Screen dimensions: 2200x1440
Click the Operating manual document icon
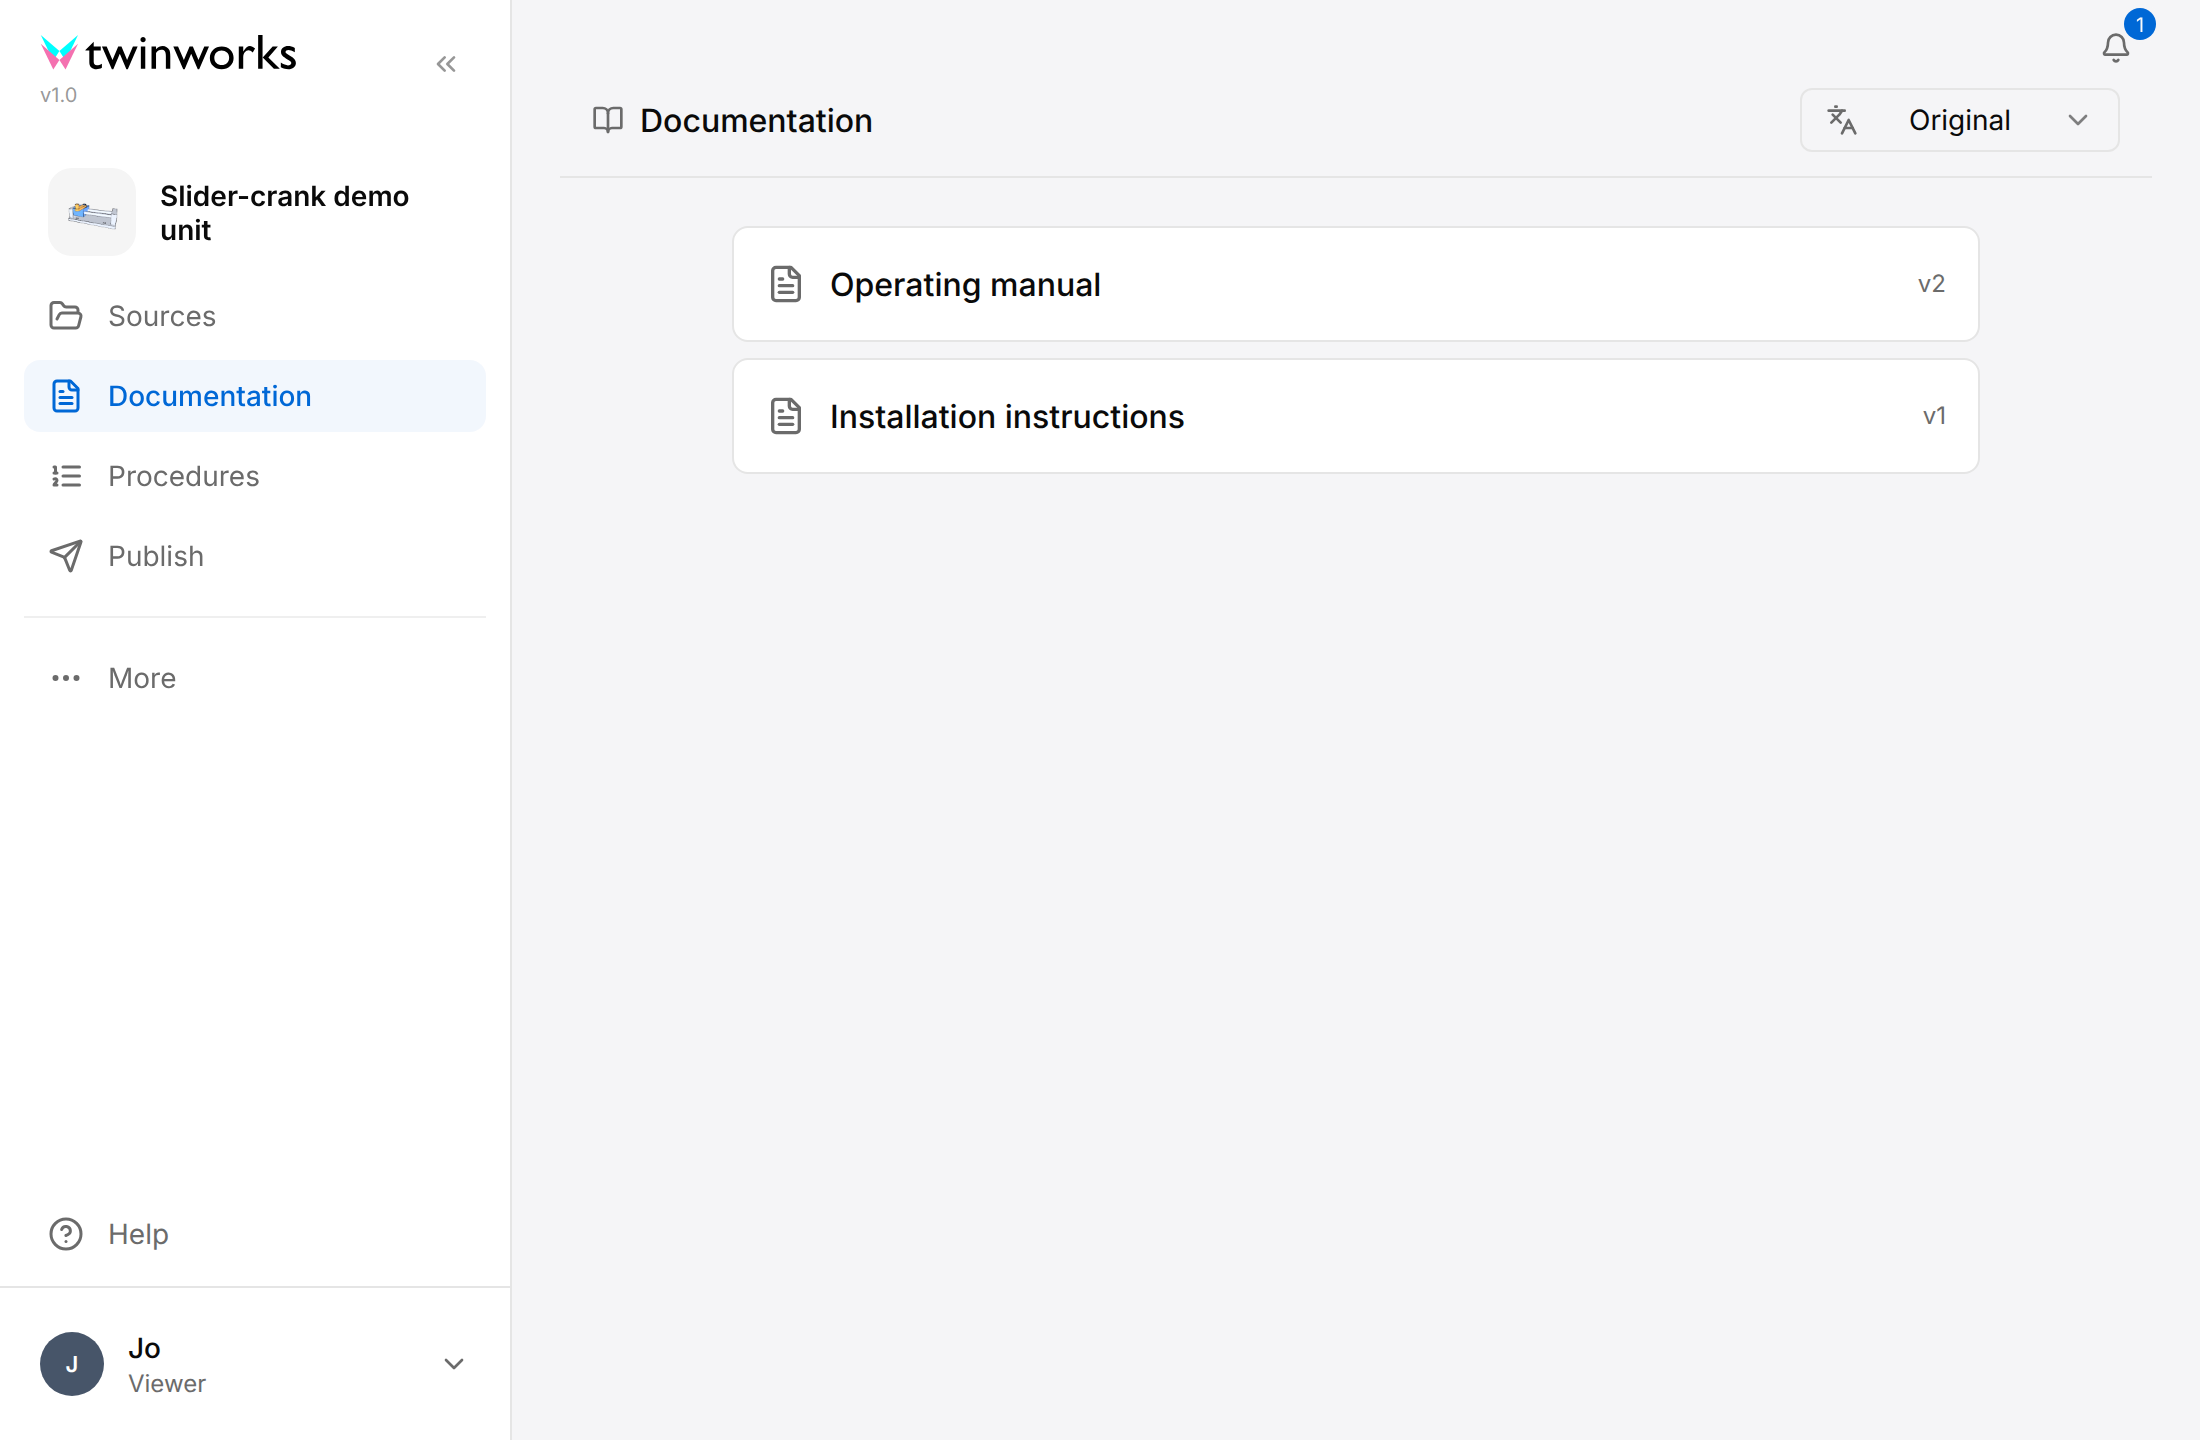[786, 284]
